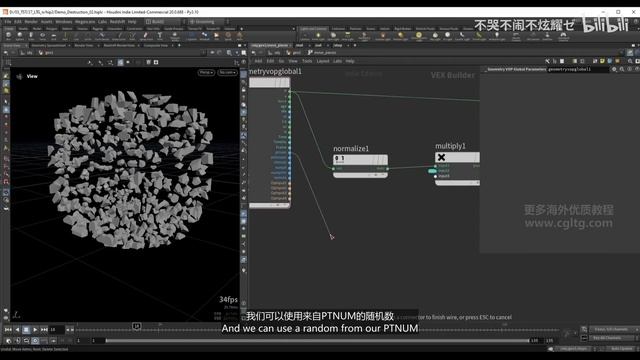The width and height of the screenshot is (640, 360).
Task: Click the current frame number field
Action: coord(57,329)
